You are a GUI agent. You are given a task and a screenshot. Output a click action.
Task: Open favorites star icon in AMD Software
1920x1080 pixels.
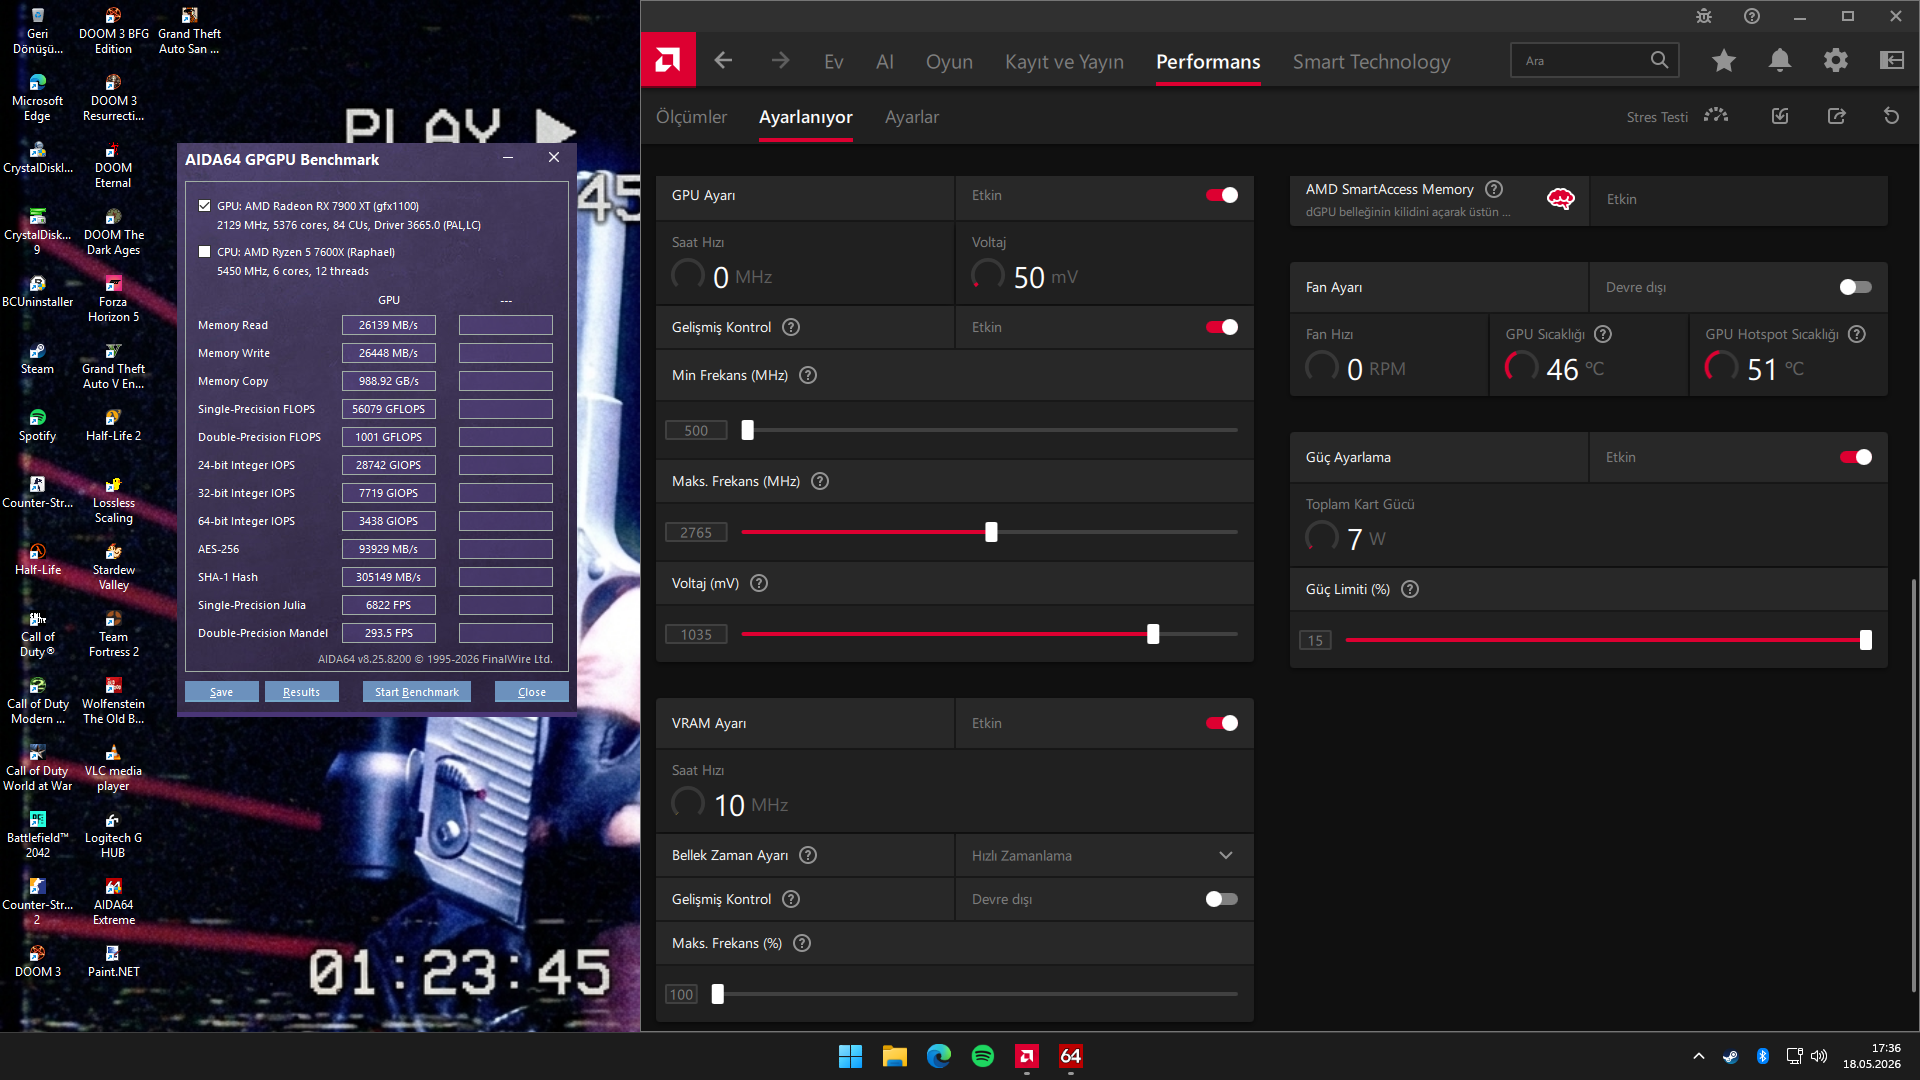pyautogui.click(x=1724, y=61)
